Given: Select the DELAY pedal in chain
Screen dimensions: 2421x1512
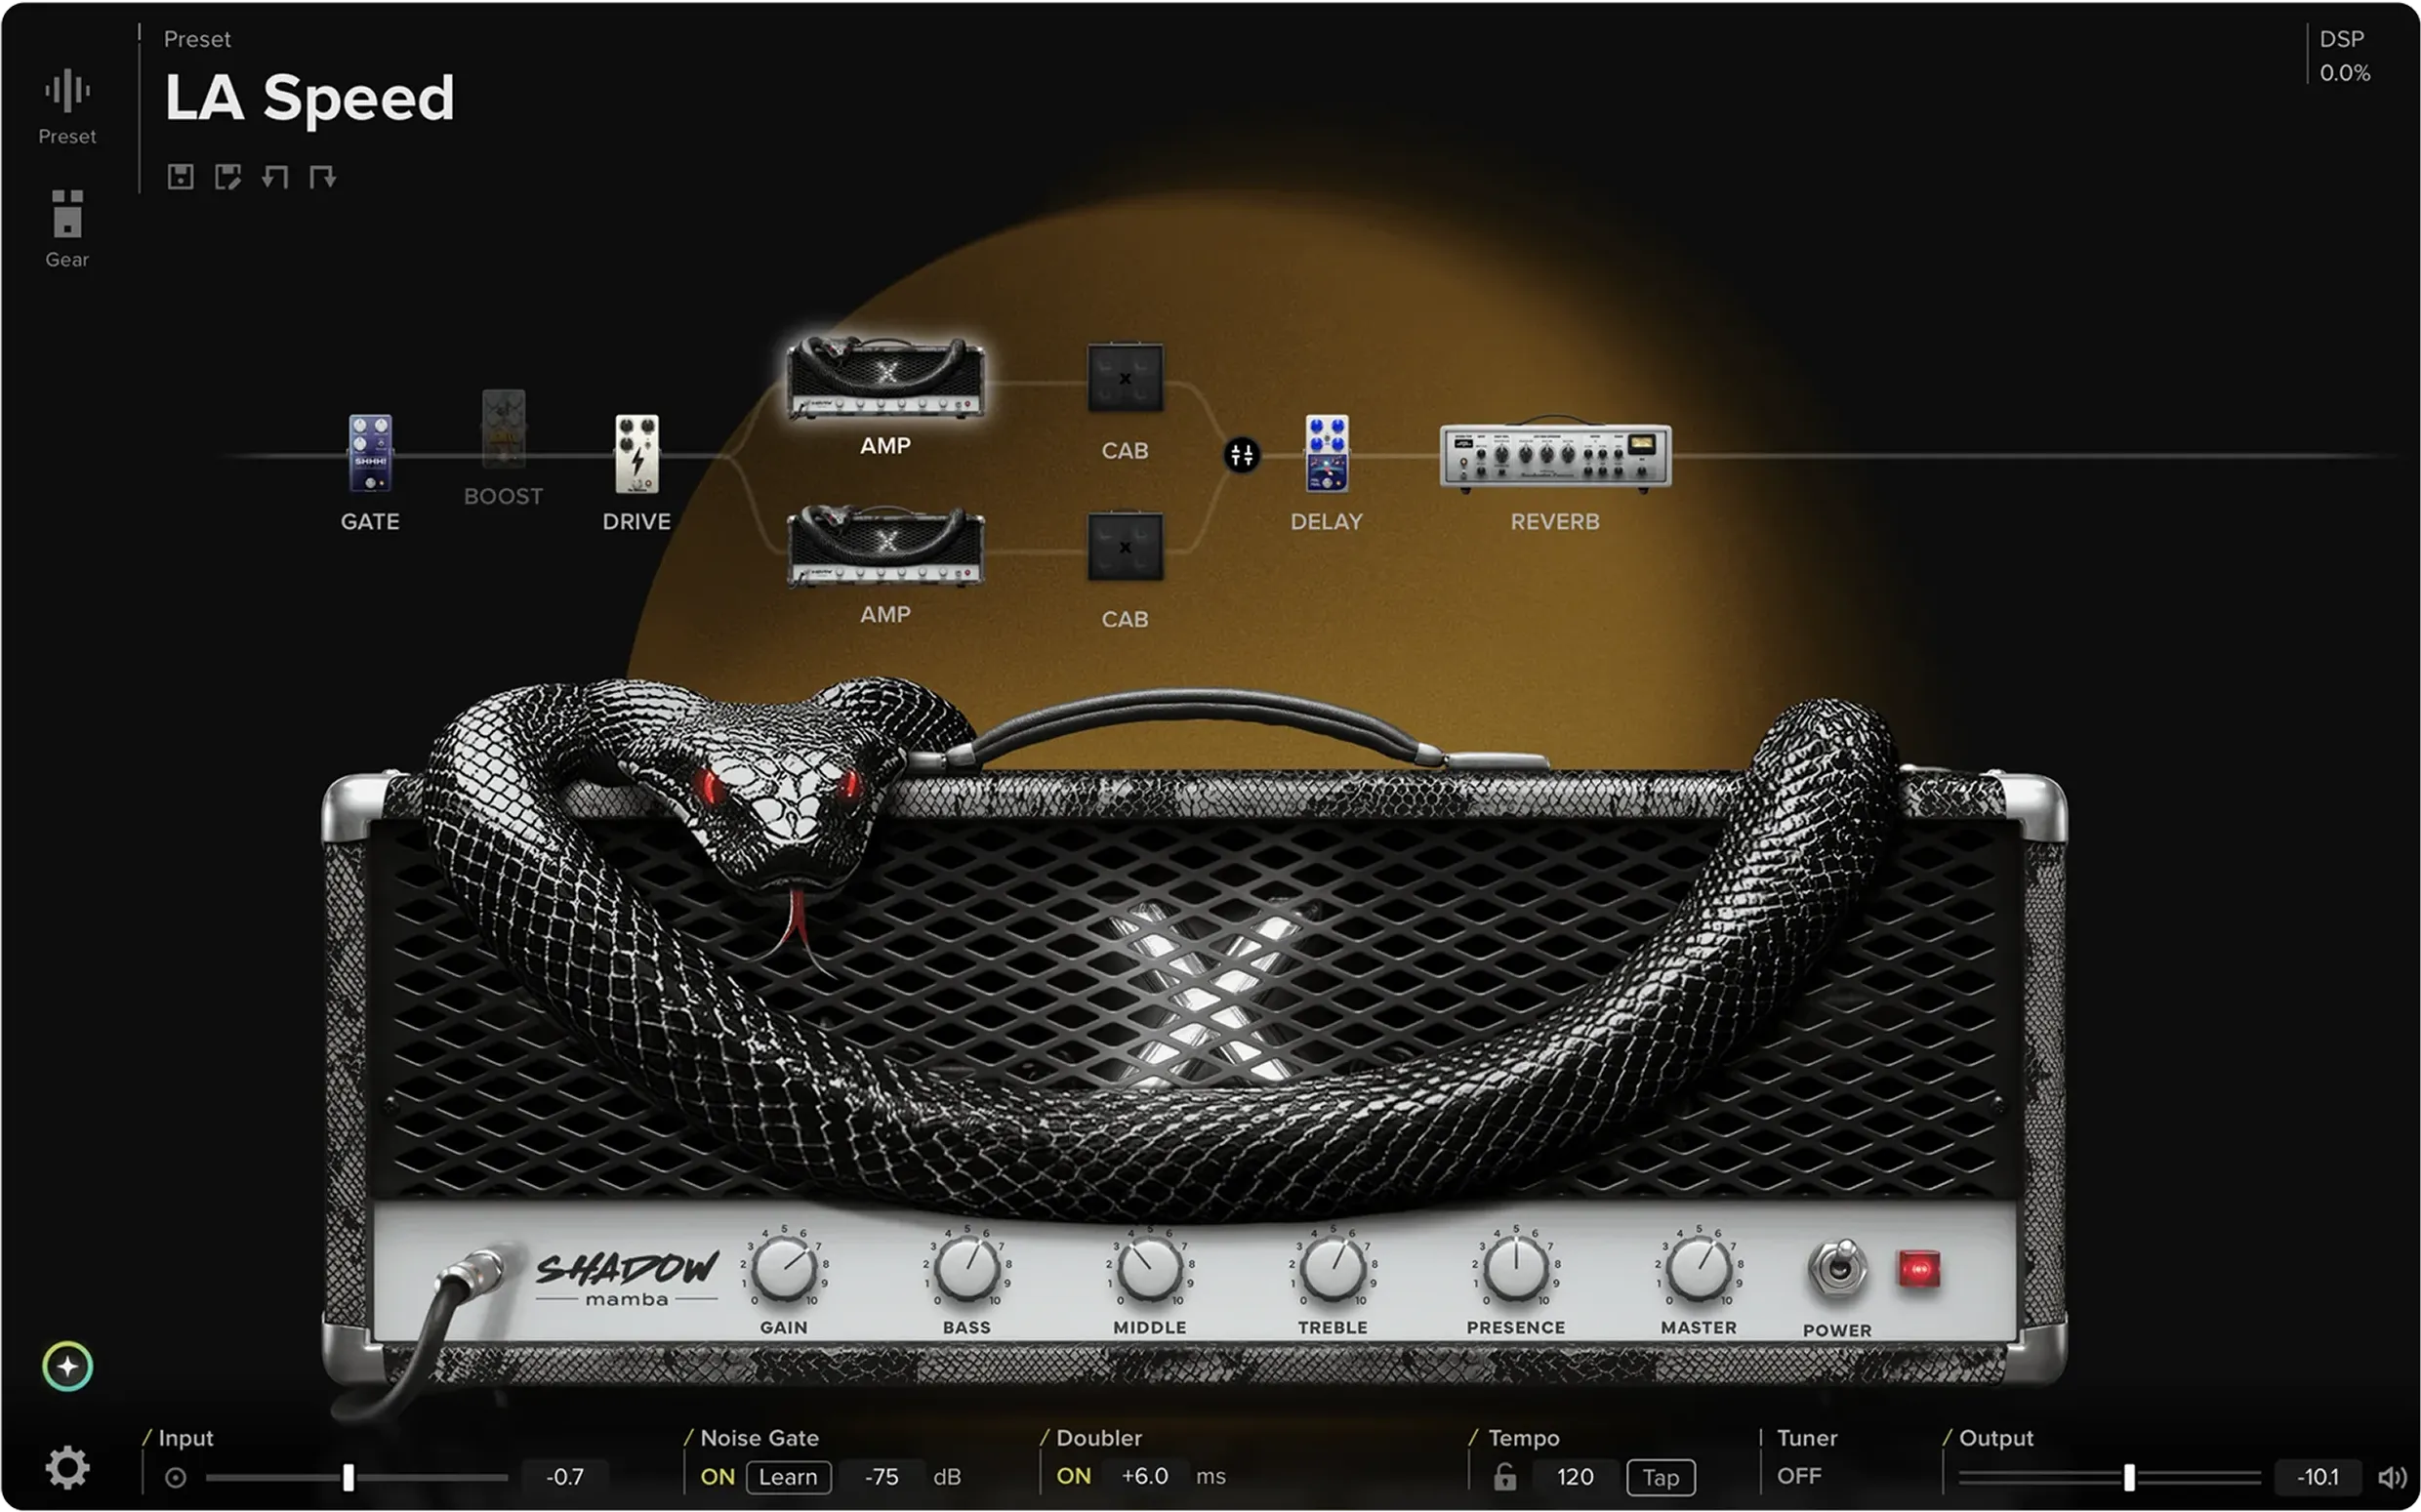Looking at the screenshot, I should pyautogui.click(x=1327, y=454).
